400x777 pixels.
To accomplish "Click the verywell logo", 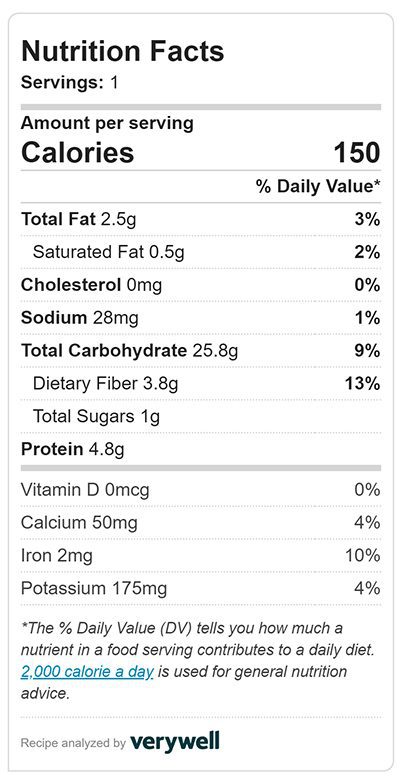I will 174,742.
